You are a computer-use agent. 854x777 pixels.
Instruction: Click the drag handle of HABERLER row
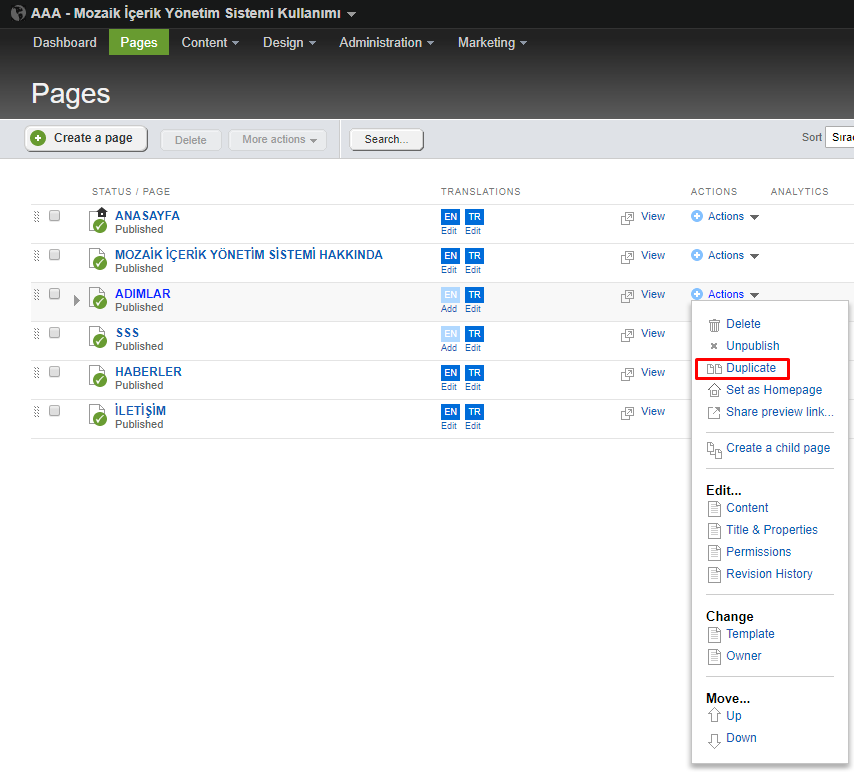[x=36, y=372]
